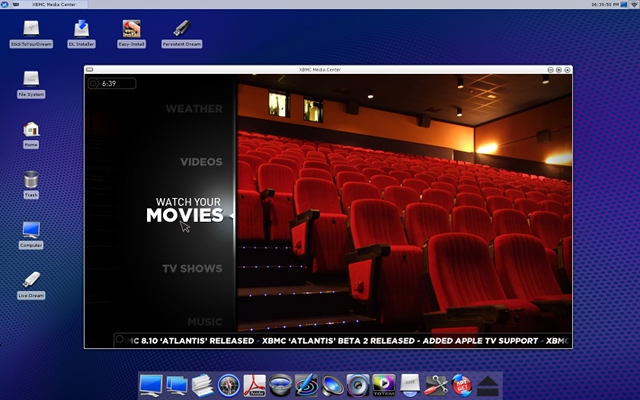Viewport: 640px width, 400px height.
Task: Select the TV SHOWS menu item
Action: click(192, 268)
